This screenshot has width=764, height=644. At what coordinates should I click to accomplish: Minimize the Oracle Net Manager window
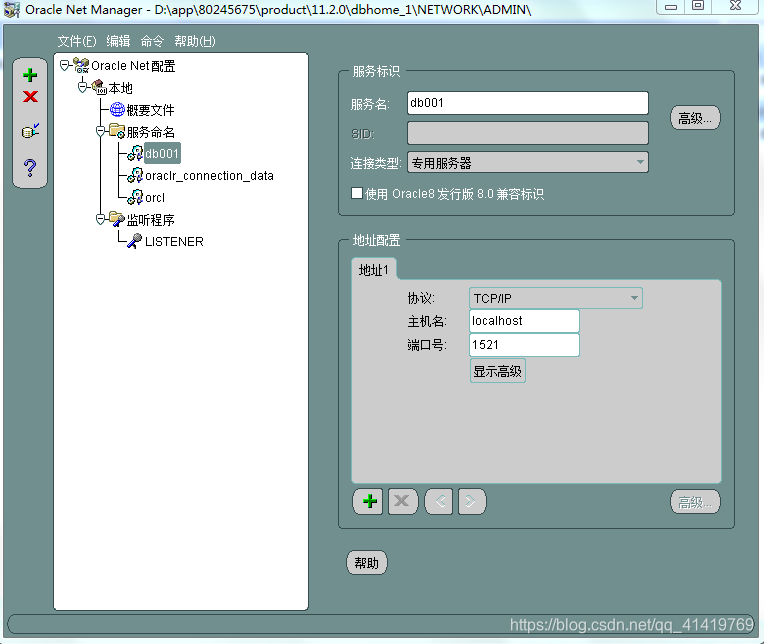coord(671,7)
